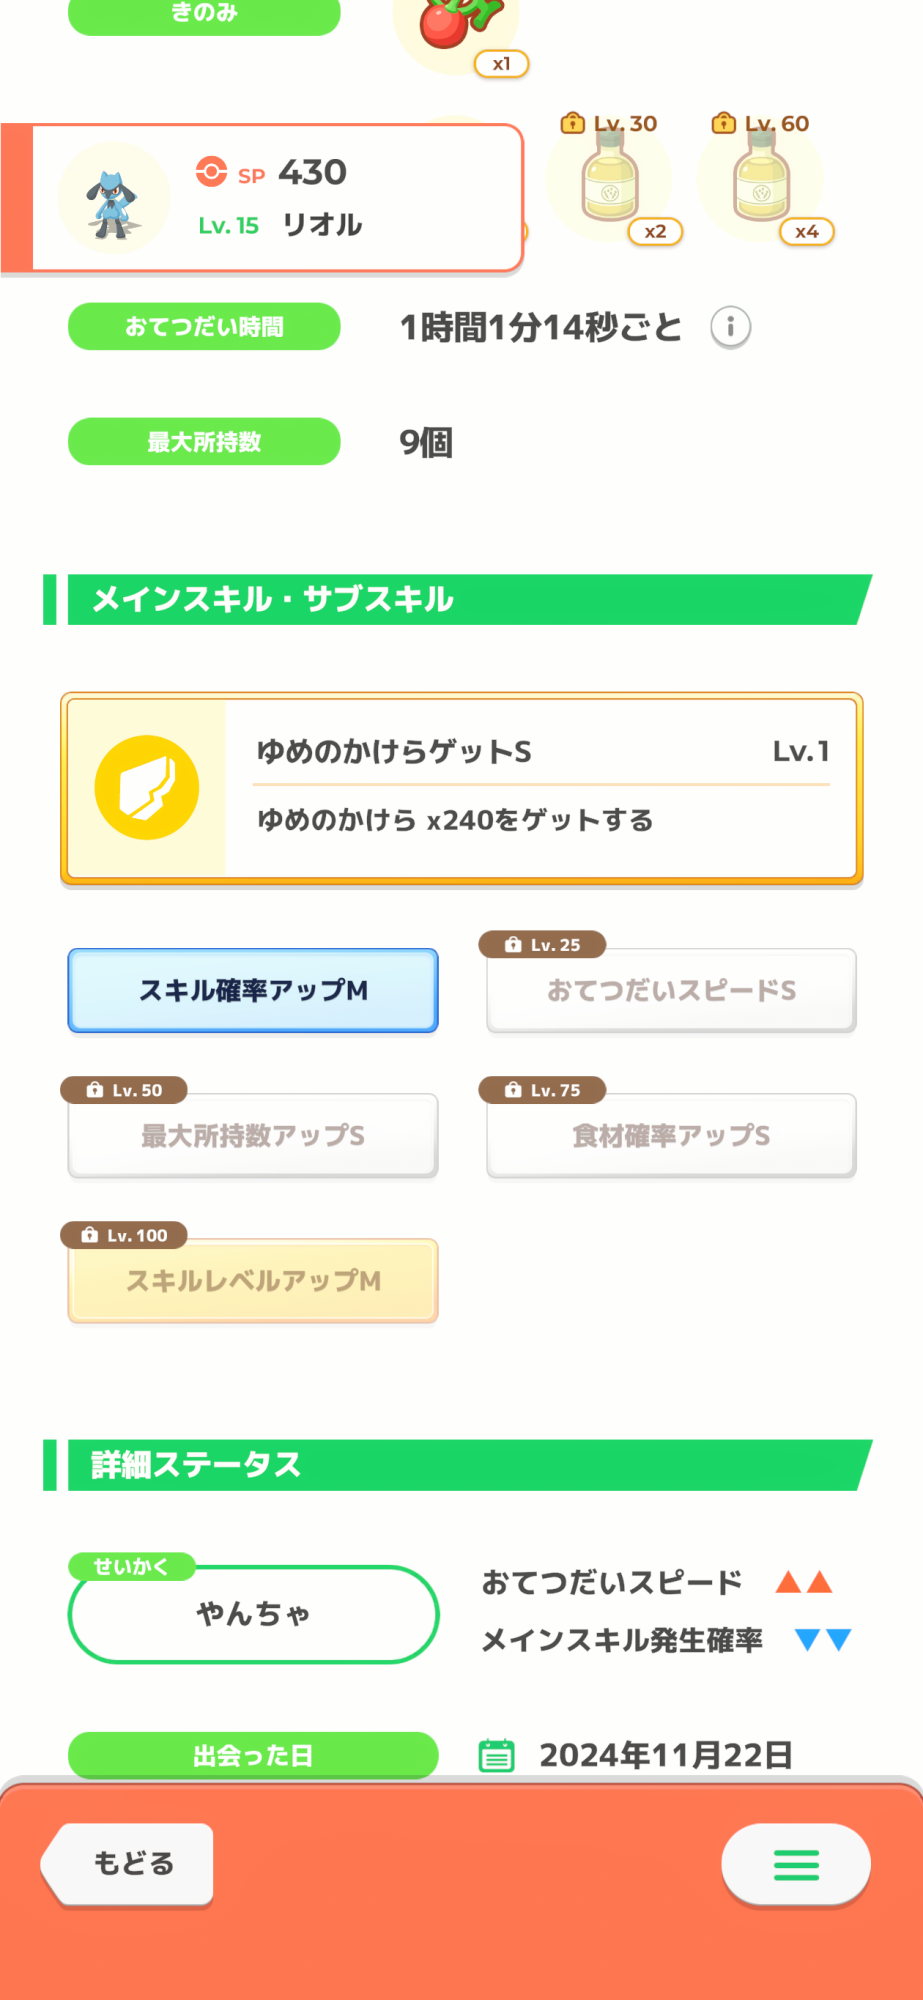Viewport: 923px width, 2000px height.
Task: Tap the yellow dream shard skill icon
Action: coord(147,788)
